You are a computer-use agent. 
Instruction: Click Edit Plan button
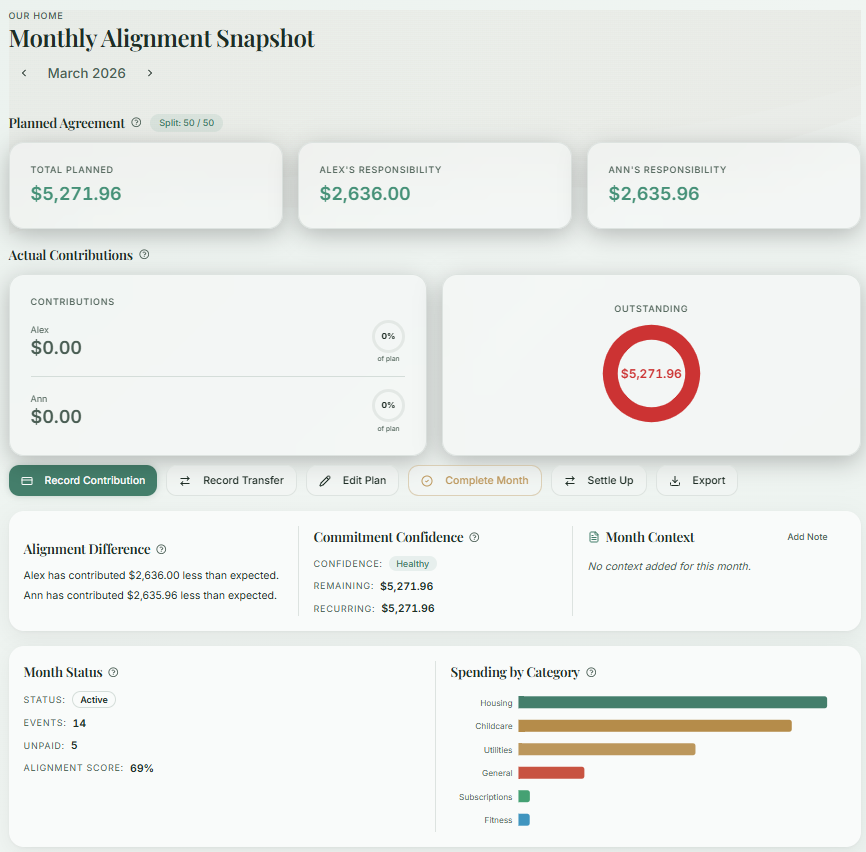[x=352, y=480]
